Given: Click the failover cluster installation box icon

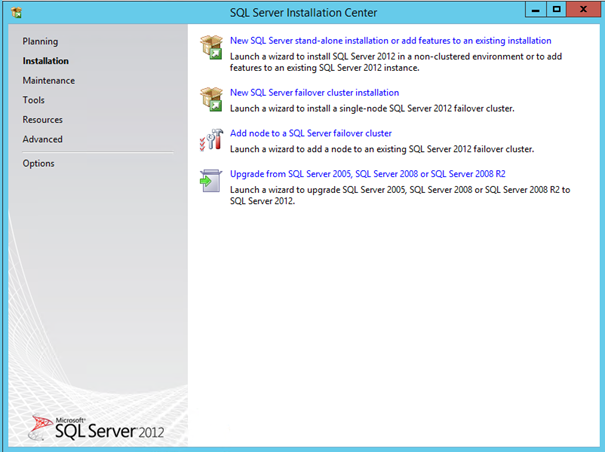Looking at the screenshot, I should pyautogui.click(x=211, y=99).
